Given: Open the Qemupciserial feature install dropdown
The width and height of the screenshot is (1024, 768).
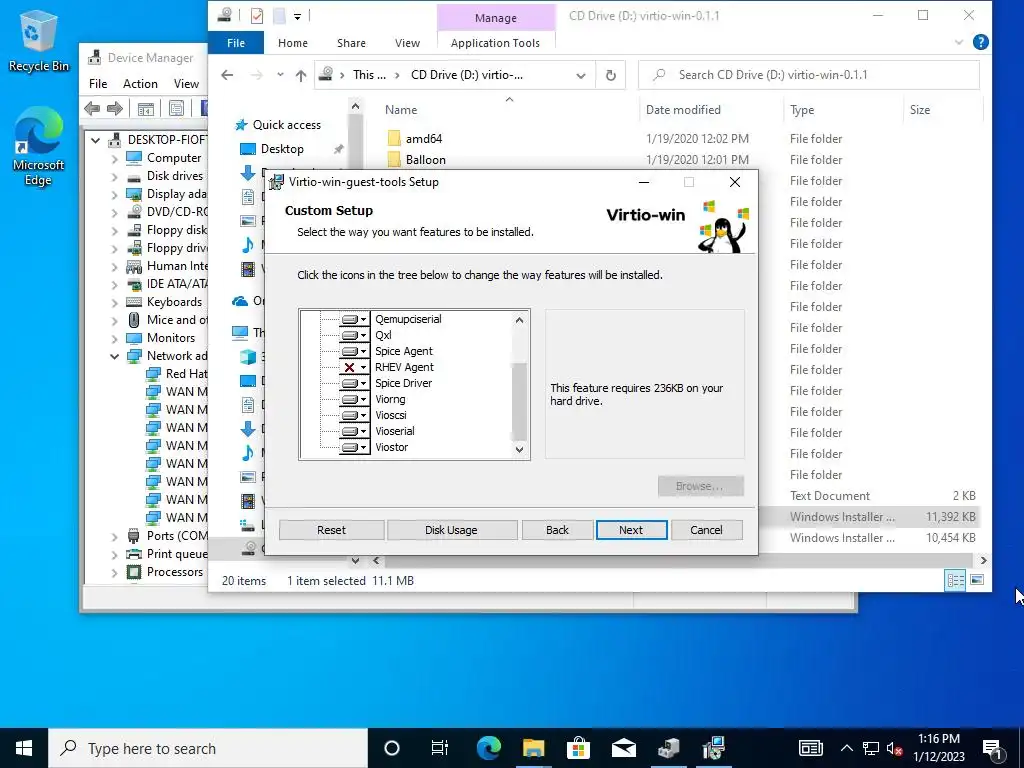Looking at the screenshot, I should pos(354,319).
